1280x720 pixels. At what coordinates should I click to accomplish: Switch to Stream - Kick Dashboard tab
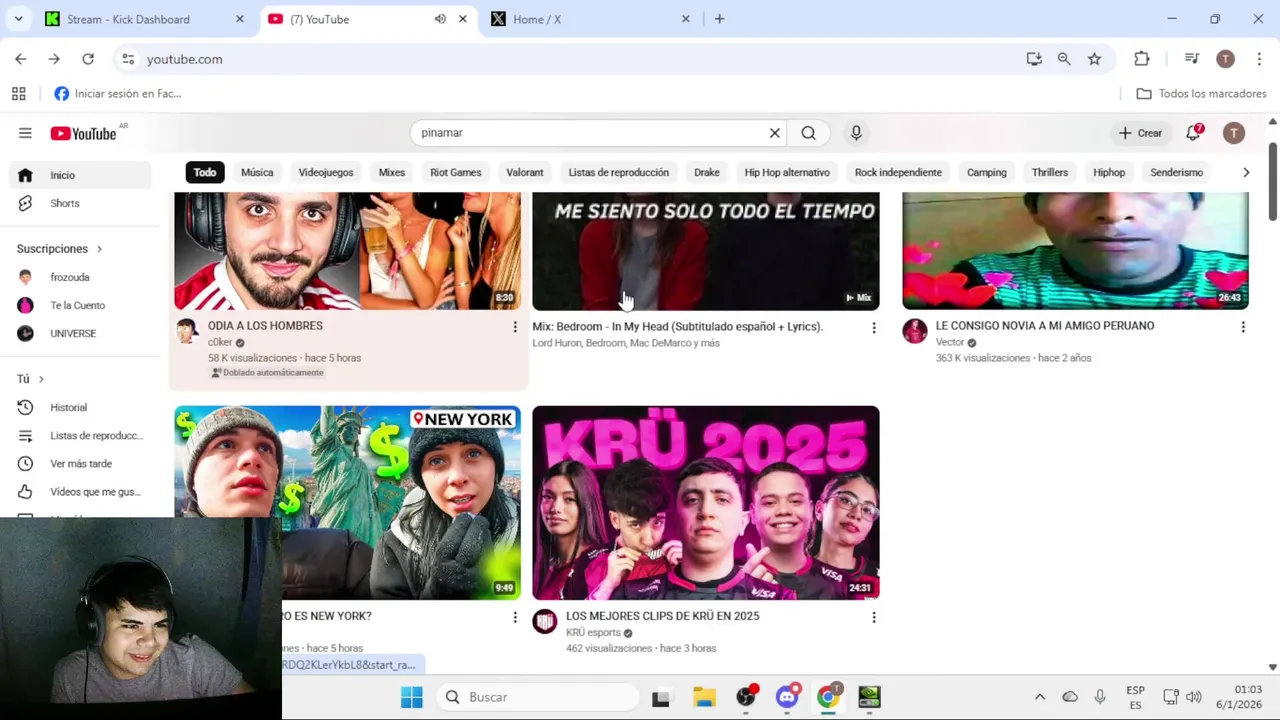click(128, 19)
